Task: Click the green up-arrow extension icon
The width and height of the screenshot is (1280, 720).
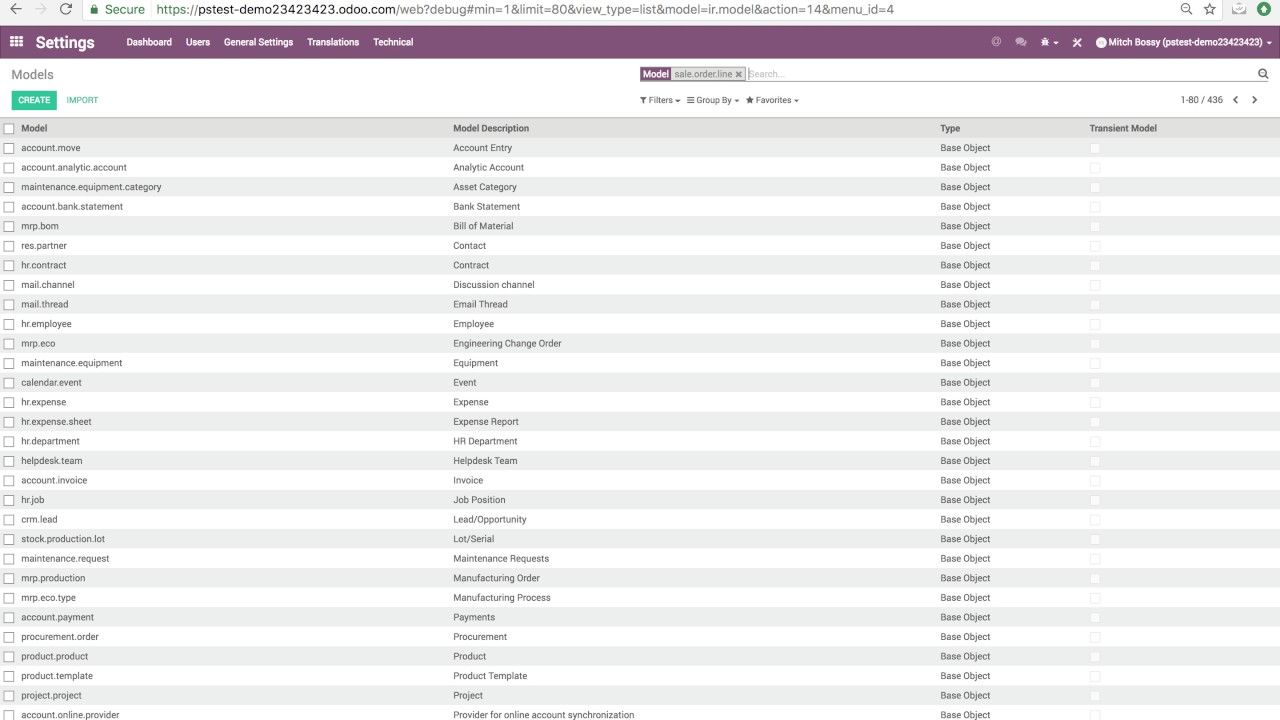Action: [x=1264, y=9]
